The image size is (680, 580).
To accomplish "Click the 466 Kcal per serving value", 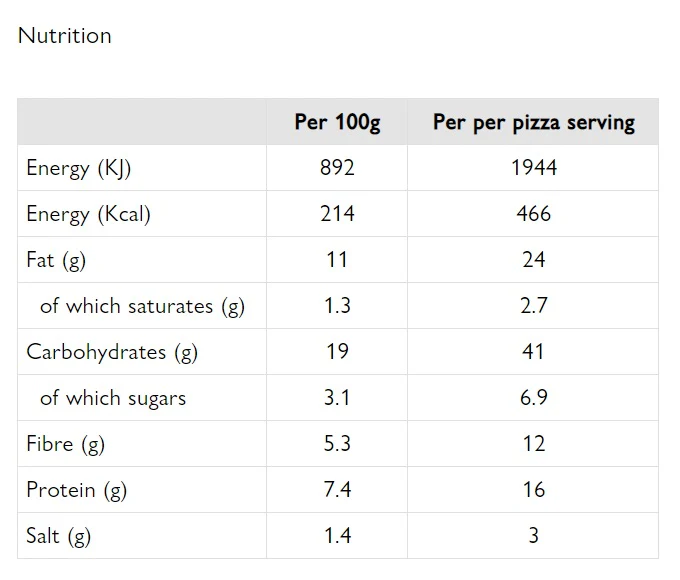I will point(533,214).
